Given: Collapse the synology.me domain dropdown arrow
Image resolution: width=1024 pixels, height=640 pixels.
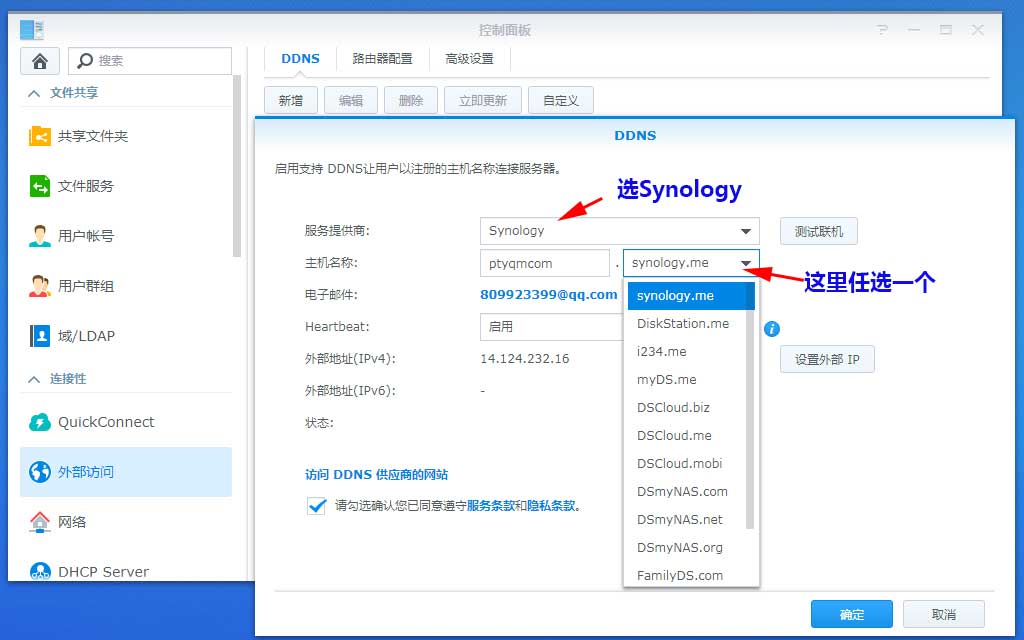Looking at the screenshot, I should (x=746, y=263).
